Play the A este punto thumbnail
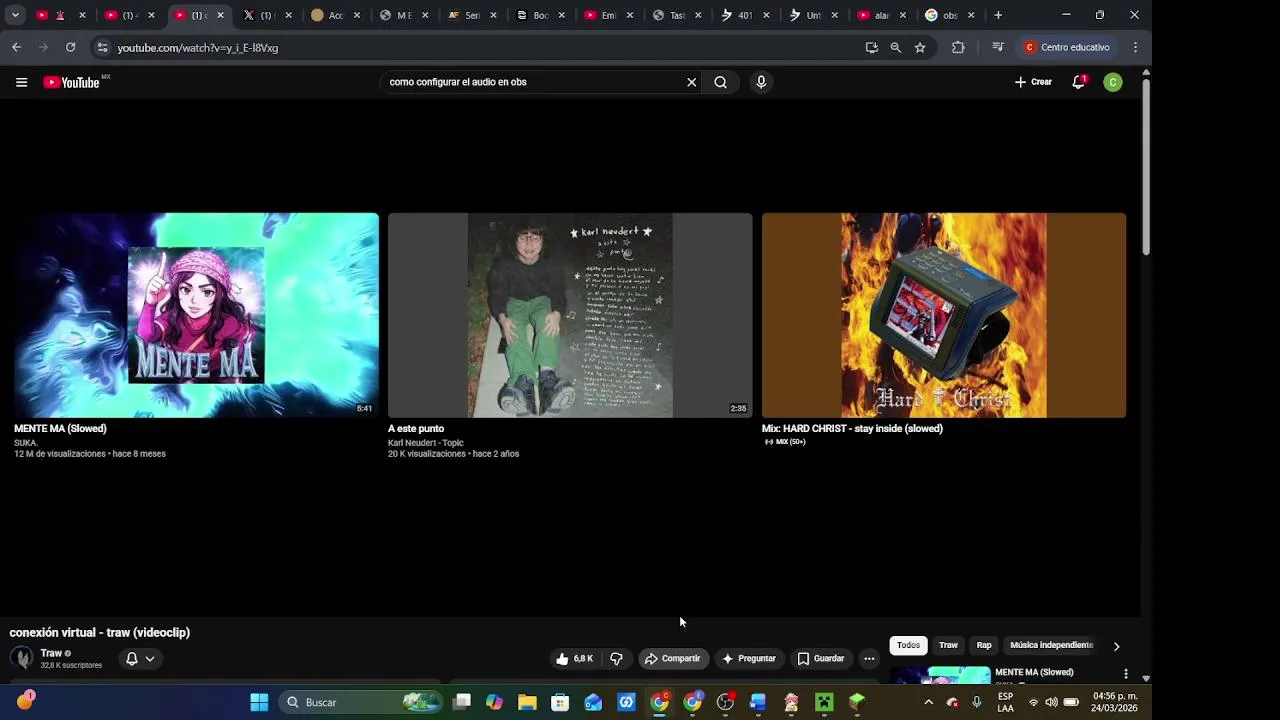The height and width of the screenshot is (720, 1280). (570, 315)
